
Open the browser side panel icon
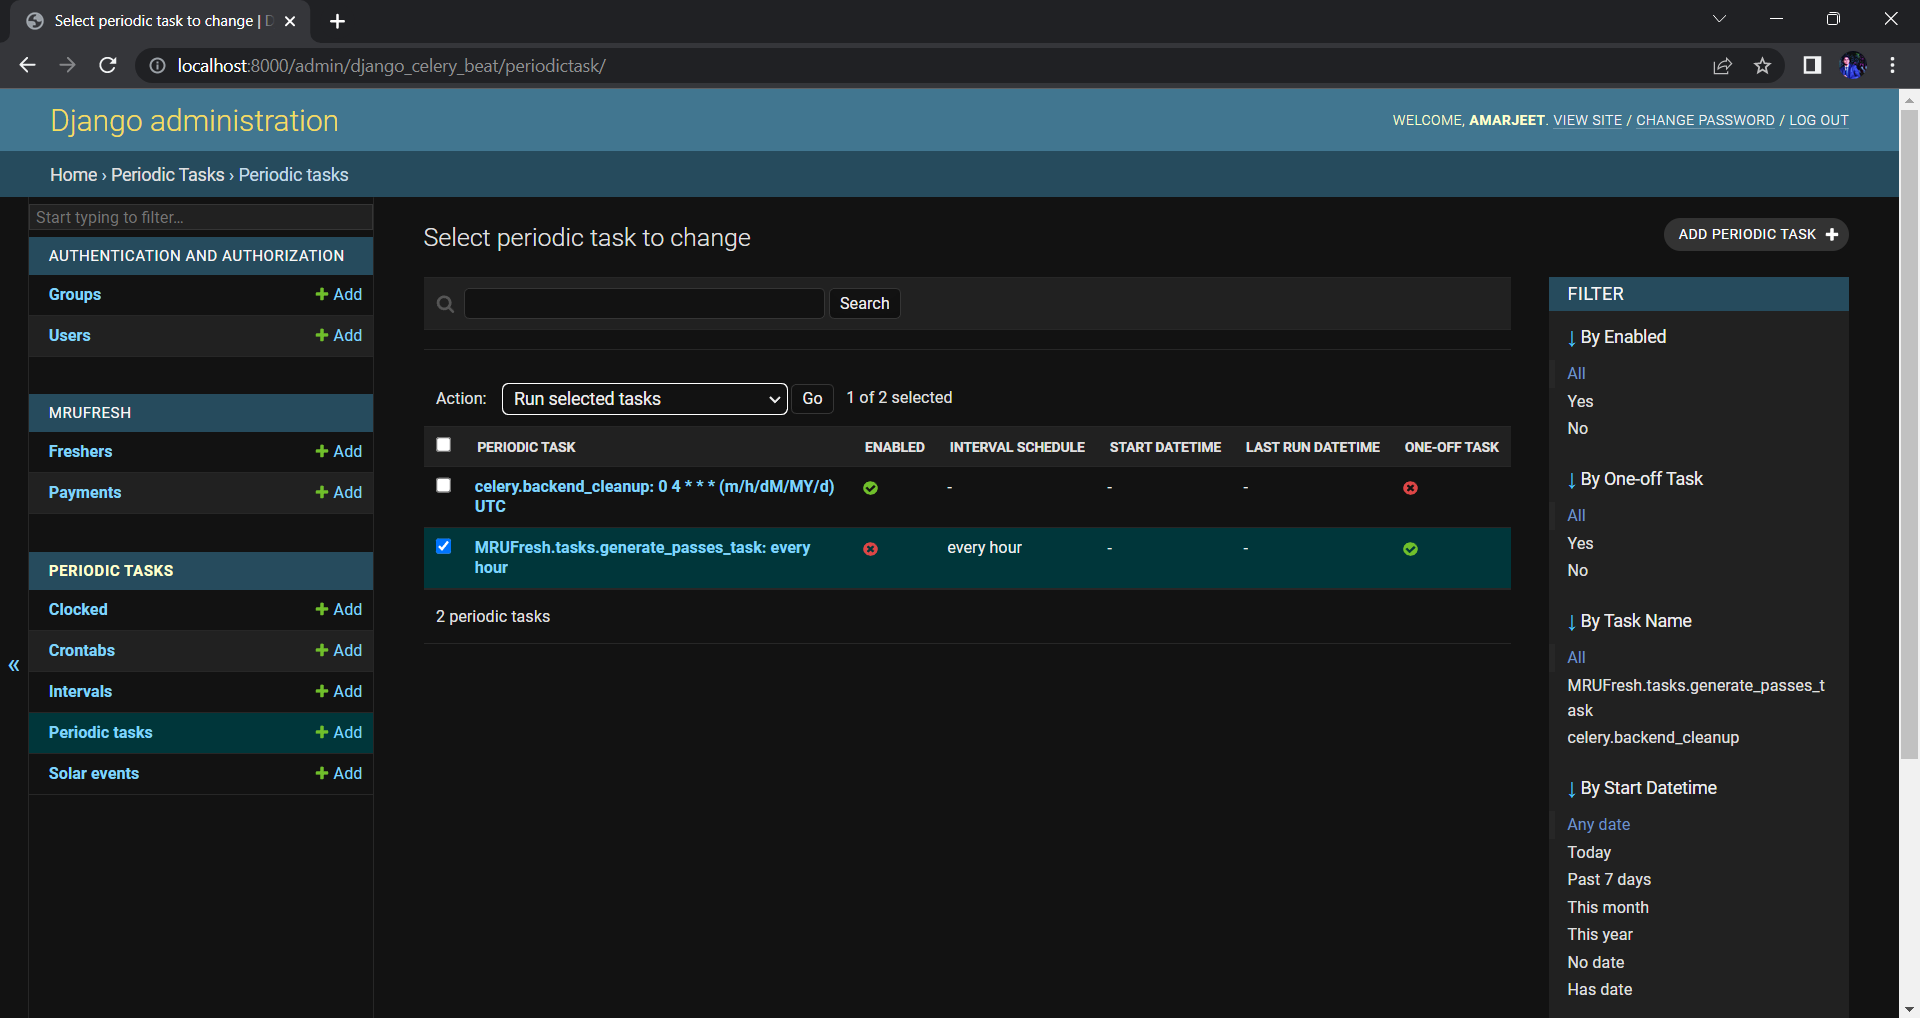(x=1811, y=66)
